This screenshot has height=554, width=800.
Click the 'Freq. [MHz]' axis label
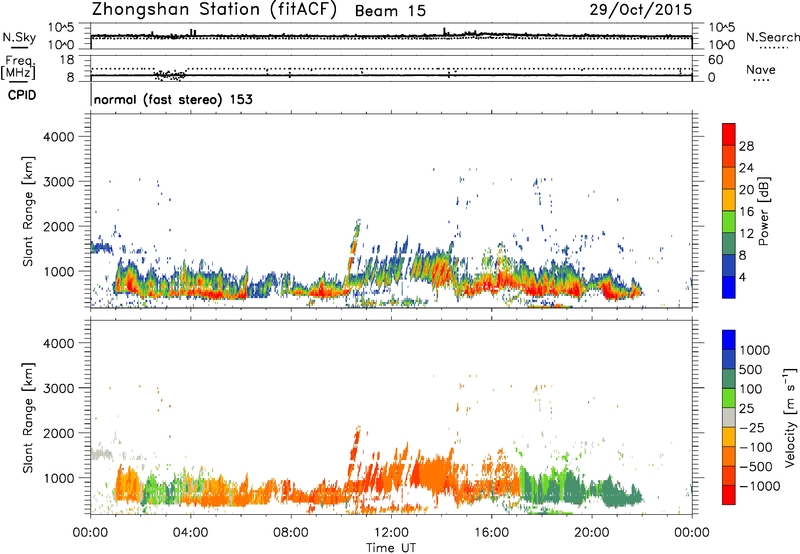(19, 67)
